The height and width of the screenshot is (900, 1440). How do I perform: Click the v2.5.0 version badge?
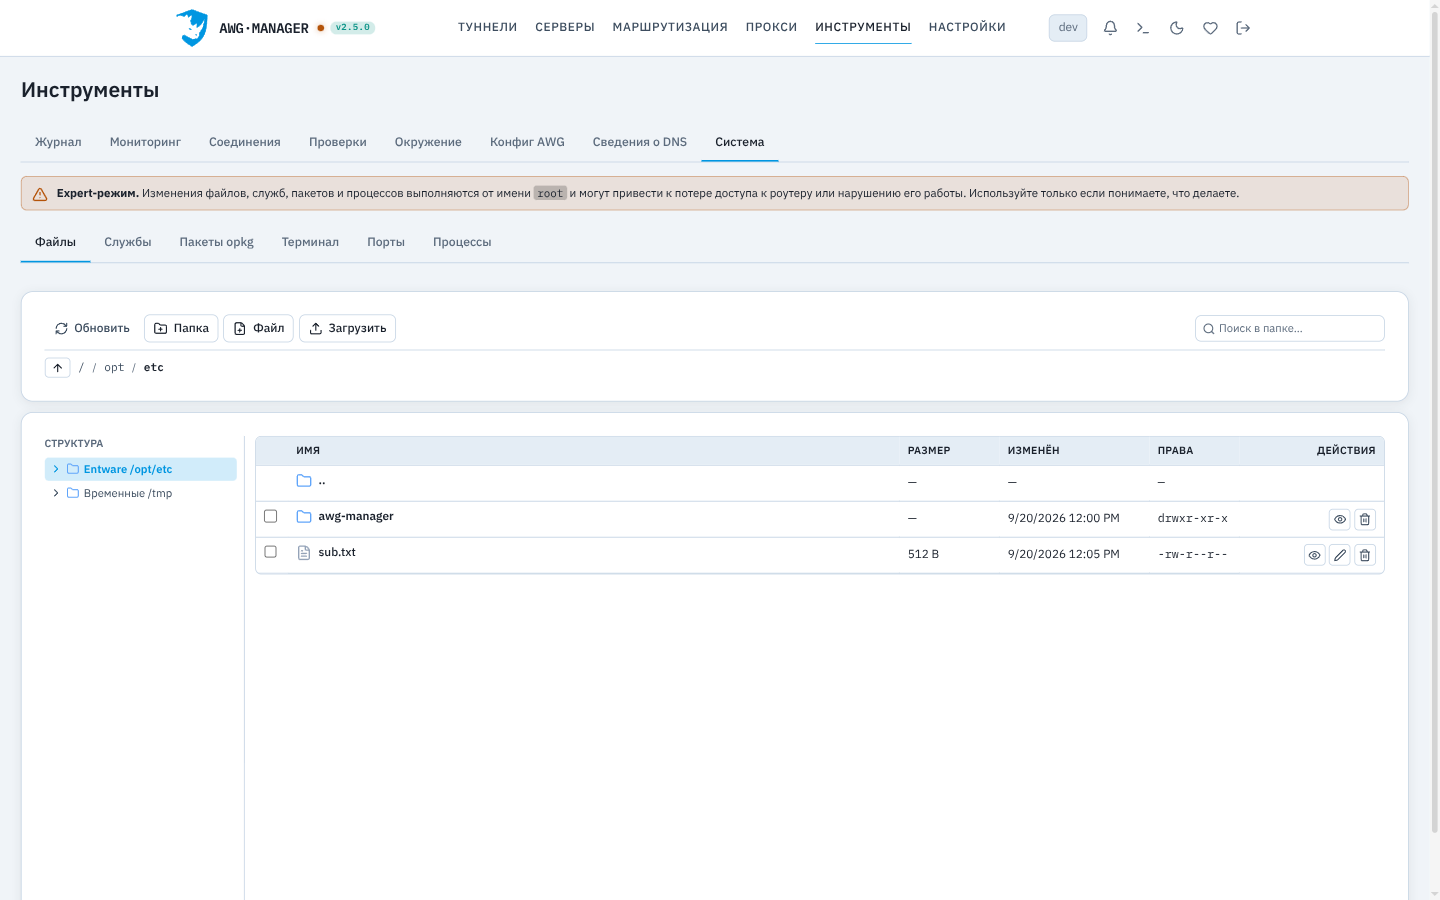(352, 28)
